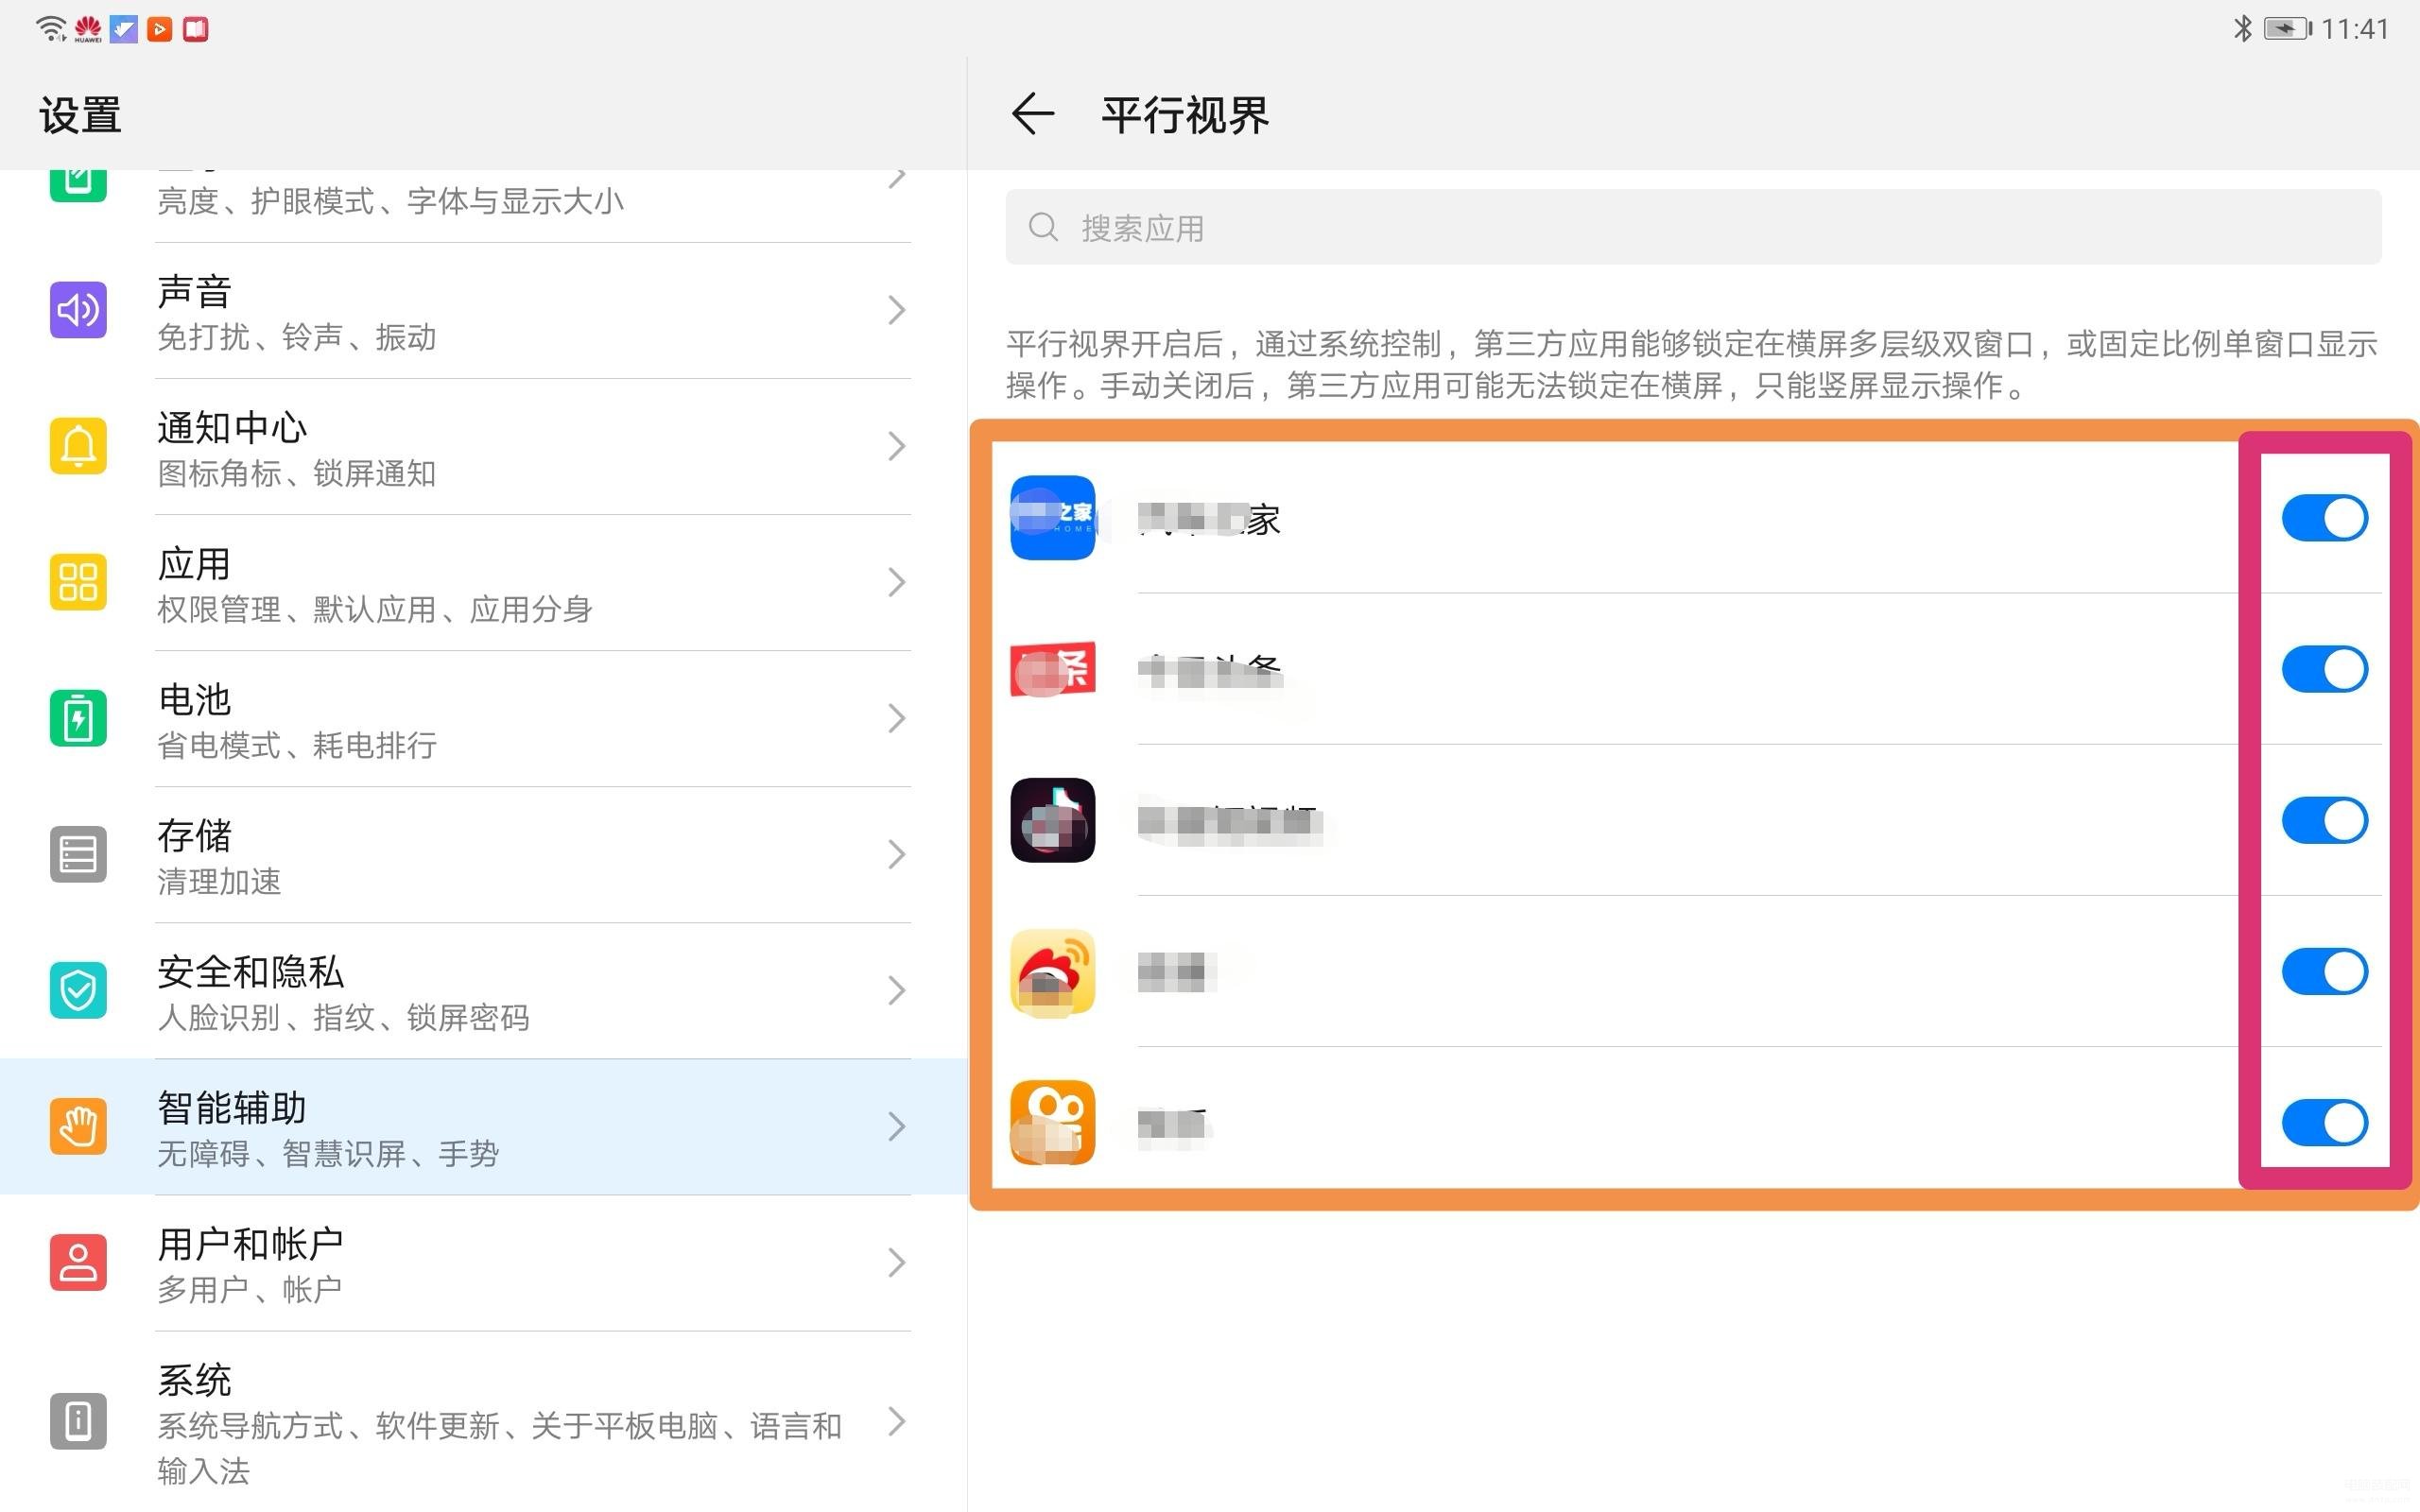Open chevron on the 系统 row
Screen dimensions: 2420x1512
tap(897, 1421)
